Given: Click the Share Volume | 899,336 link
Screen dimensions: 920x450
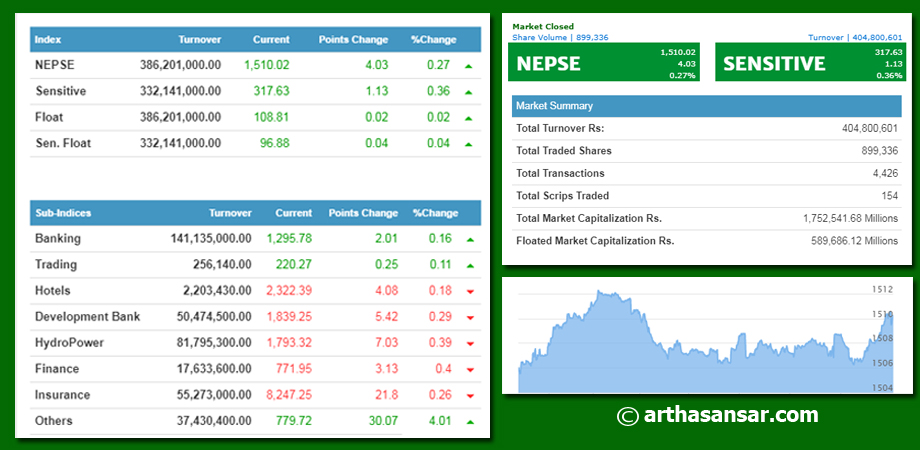Looking at the screenshot, I should point(560,37).
